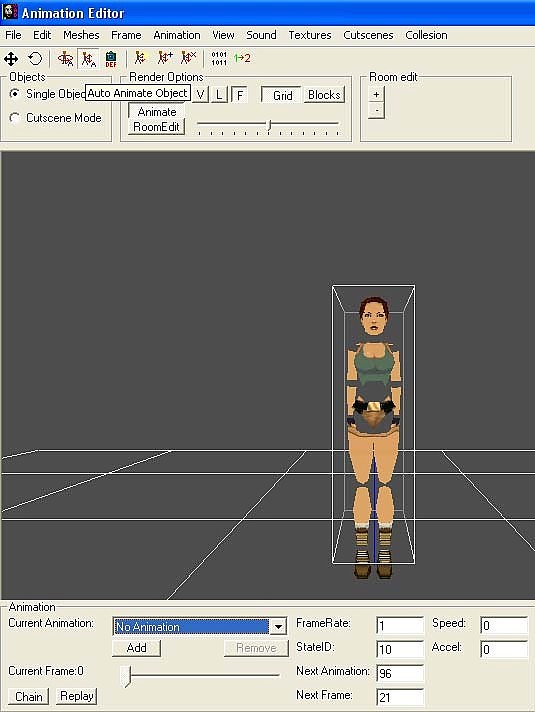Click the auto-rotate object icon
Screen dimensions: 535x712
click(x=65, y=59)
